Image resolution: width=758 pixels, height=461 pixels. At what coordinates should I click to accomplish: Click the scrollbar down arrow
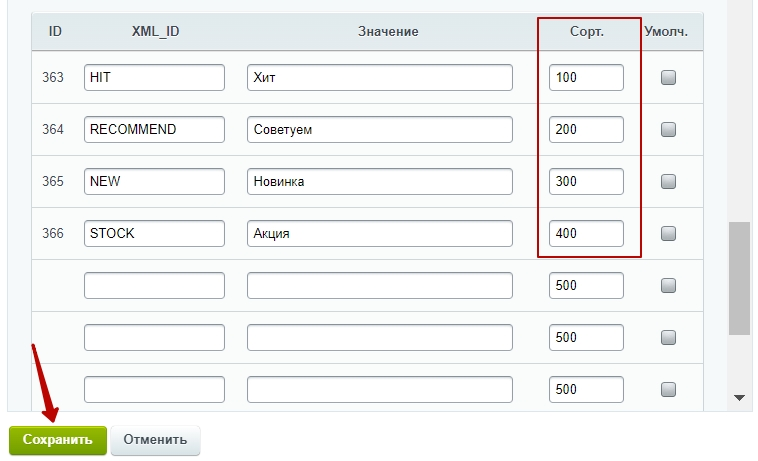(x=739, y=398)
